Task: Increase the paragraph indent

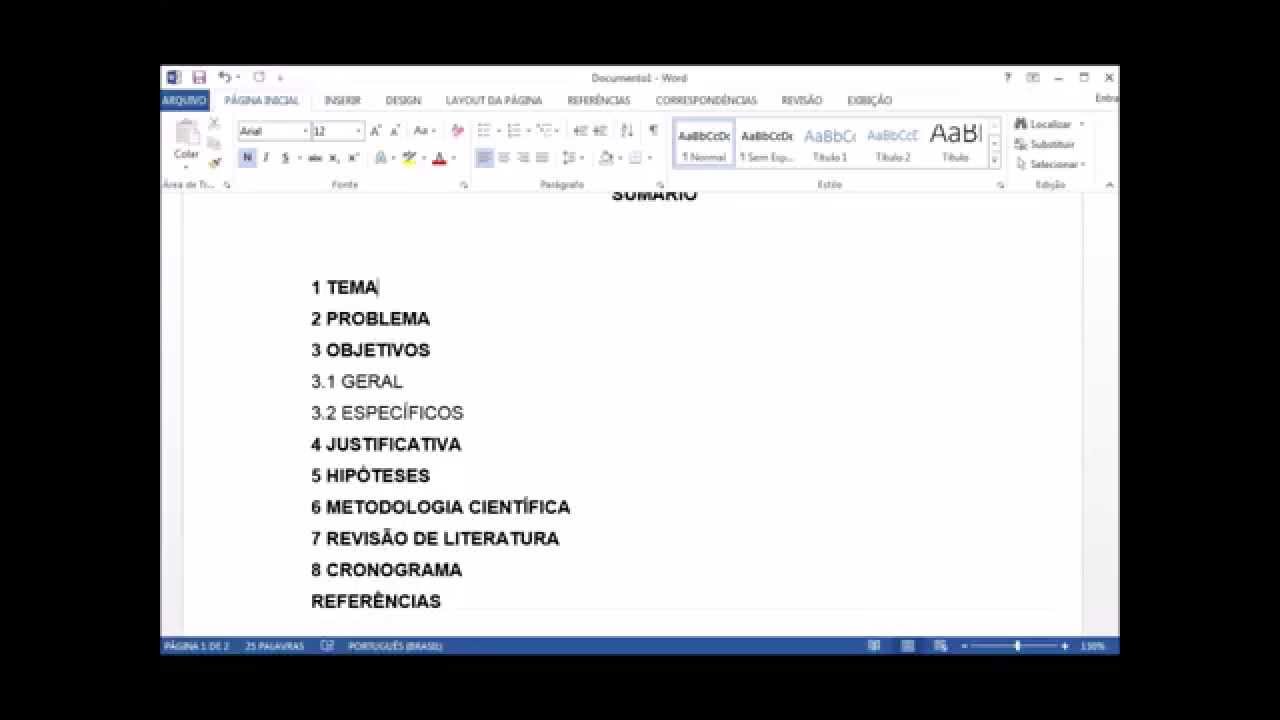Action: 600,131
